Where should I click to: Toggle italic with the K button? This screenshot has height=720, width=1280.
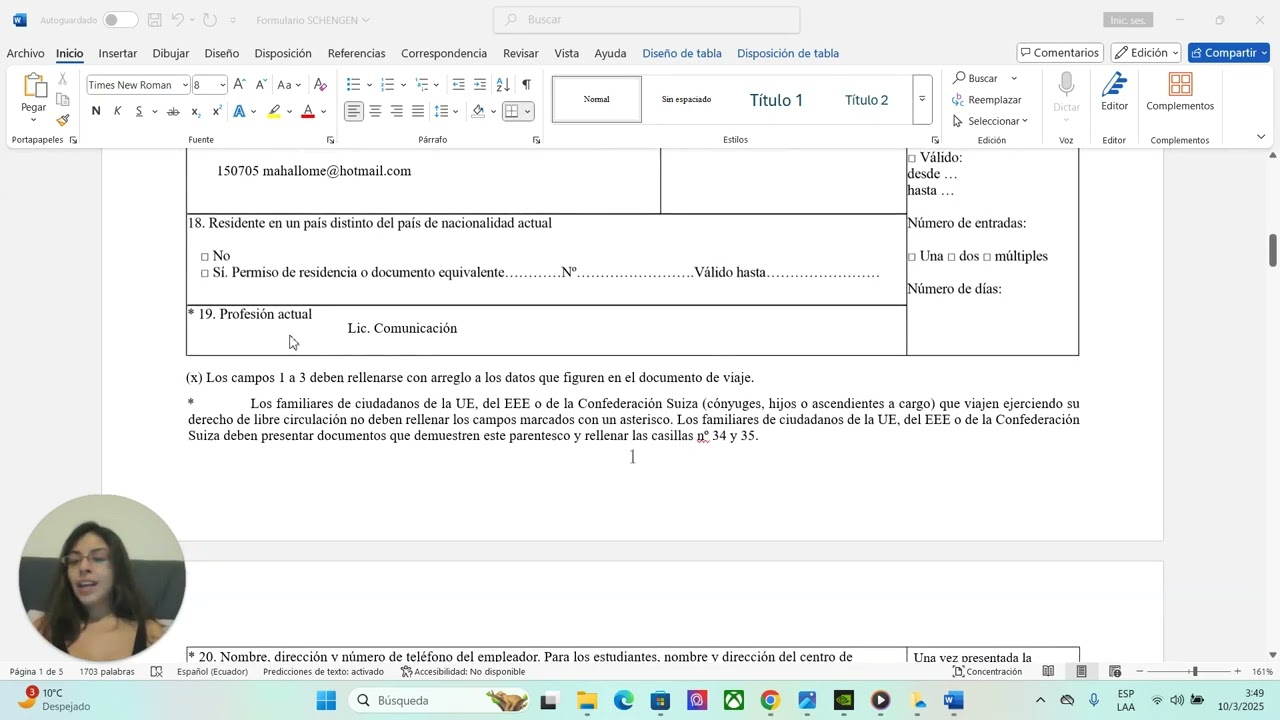point(117,111)
